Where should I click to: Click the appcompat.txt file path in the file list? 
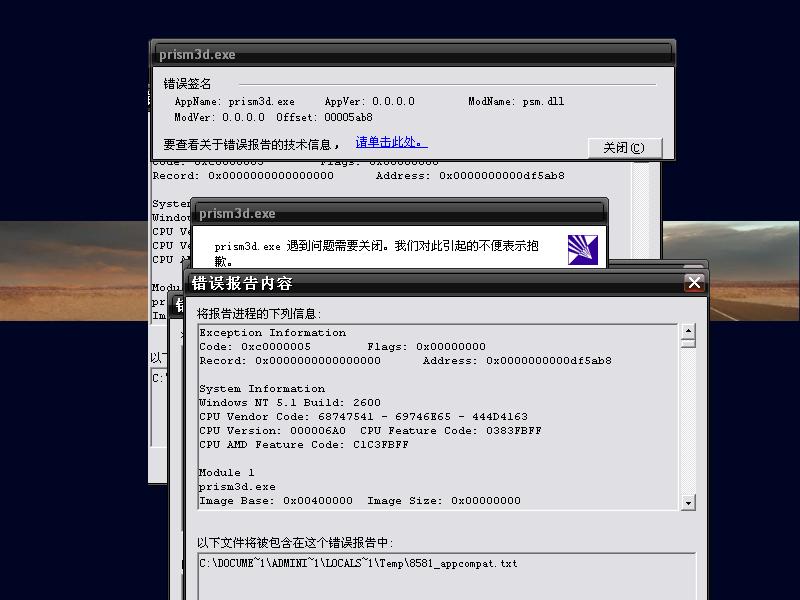tap(358, 563)
